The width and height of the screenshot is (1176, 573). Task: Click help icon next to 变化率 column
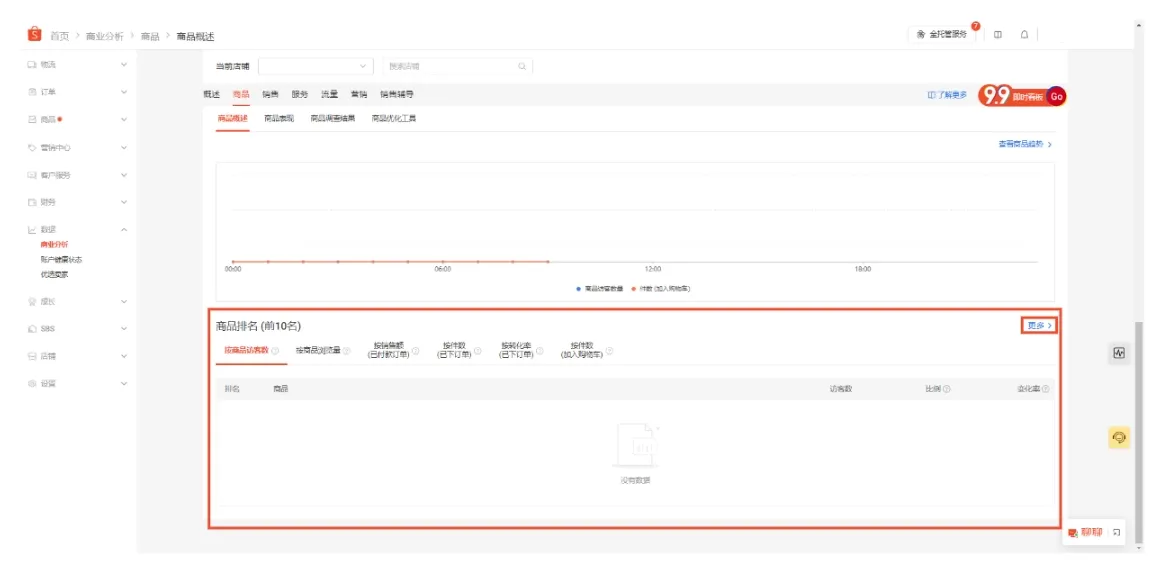(1046, 389)
